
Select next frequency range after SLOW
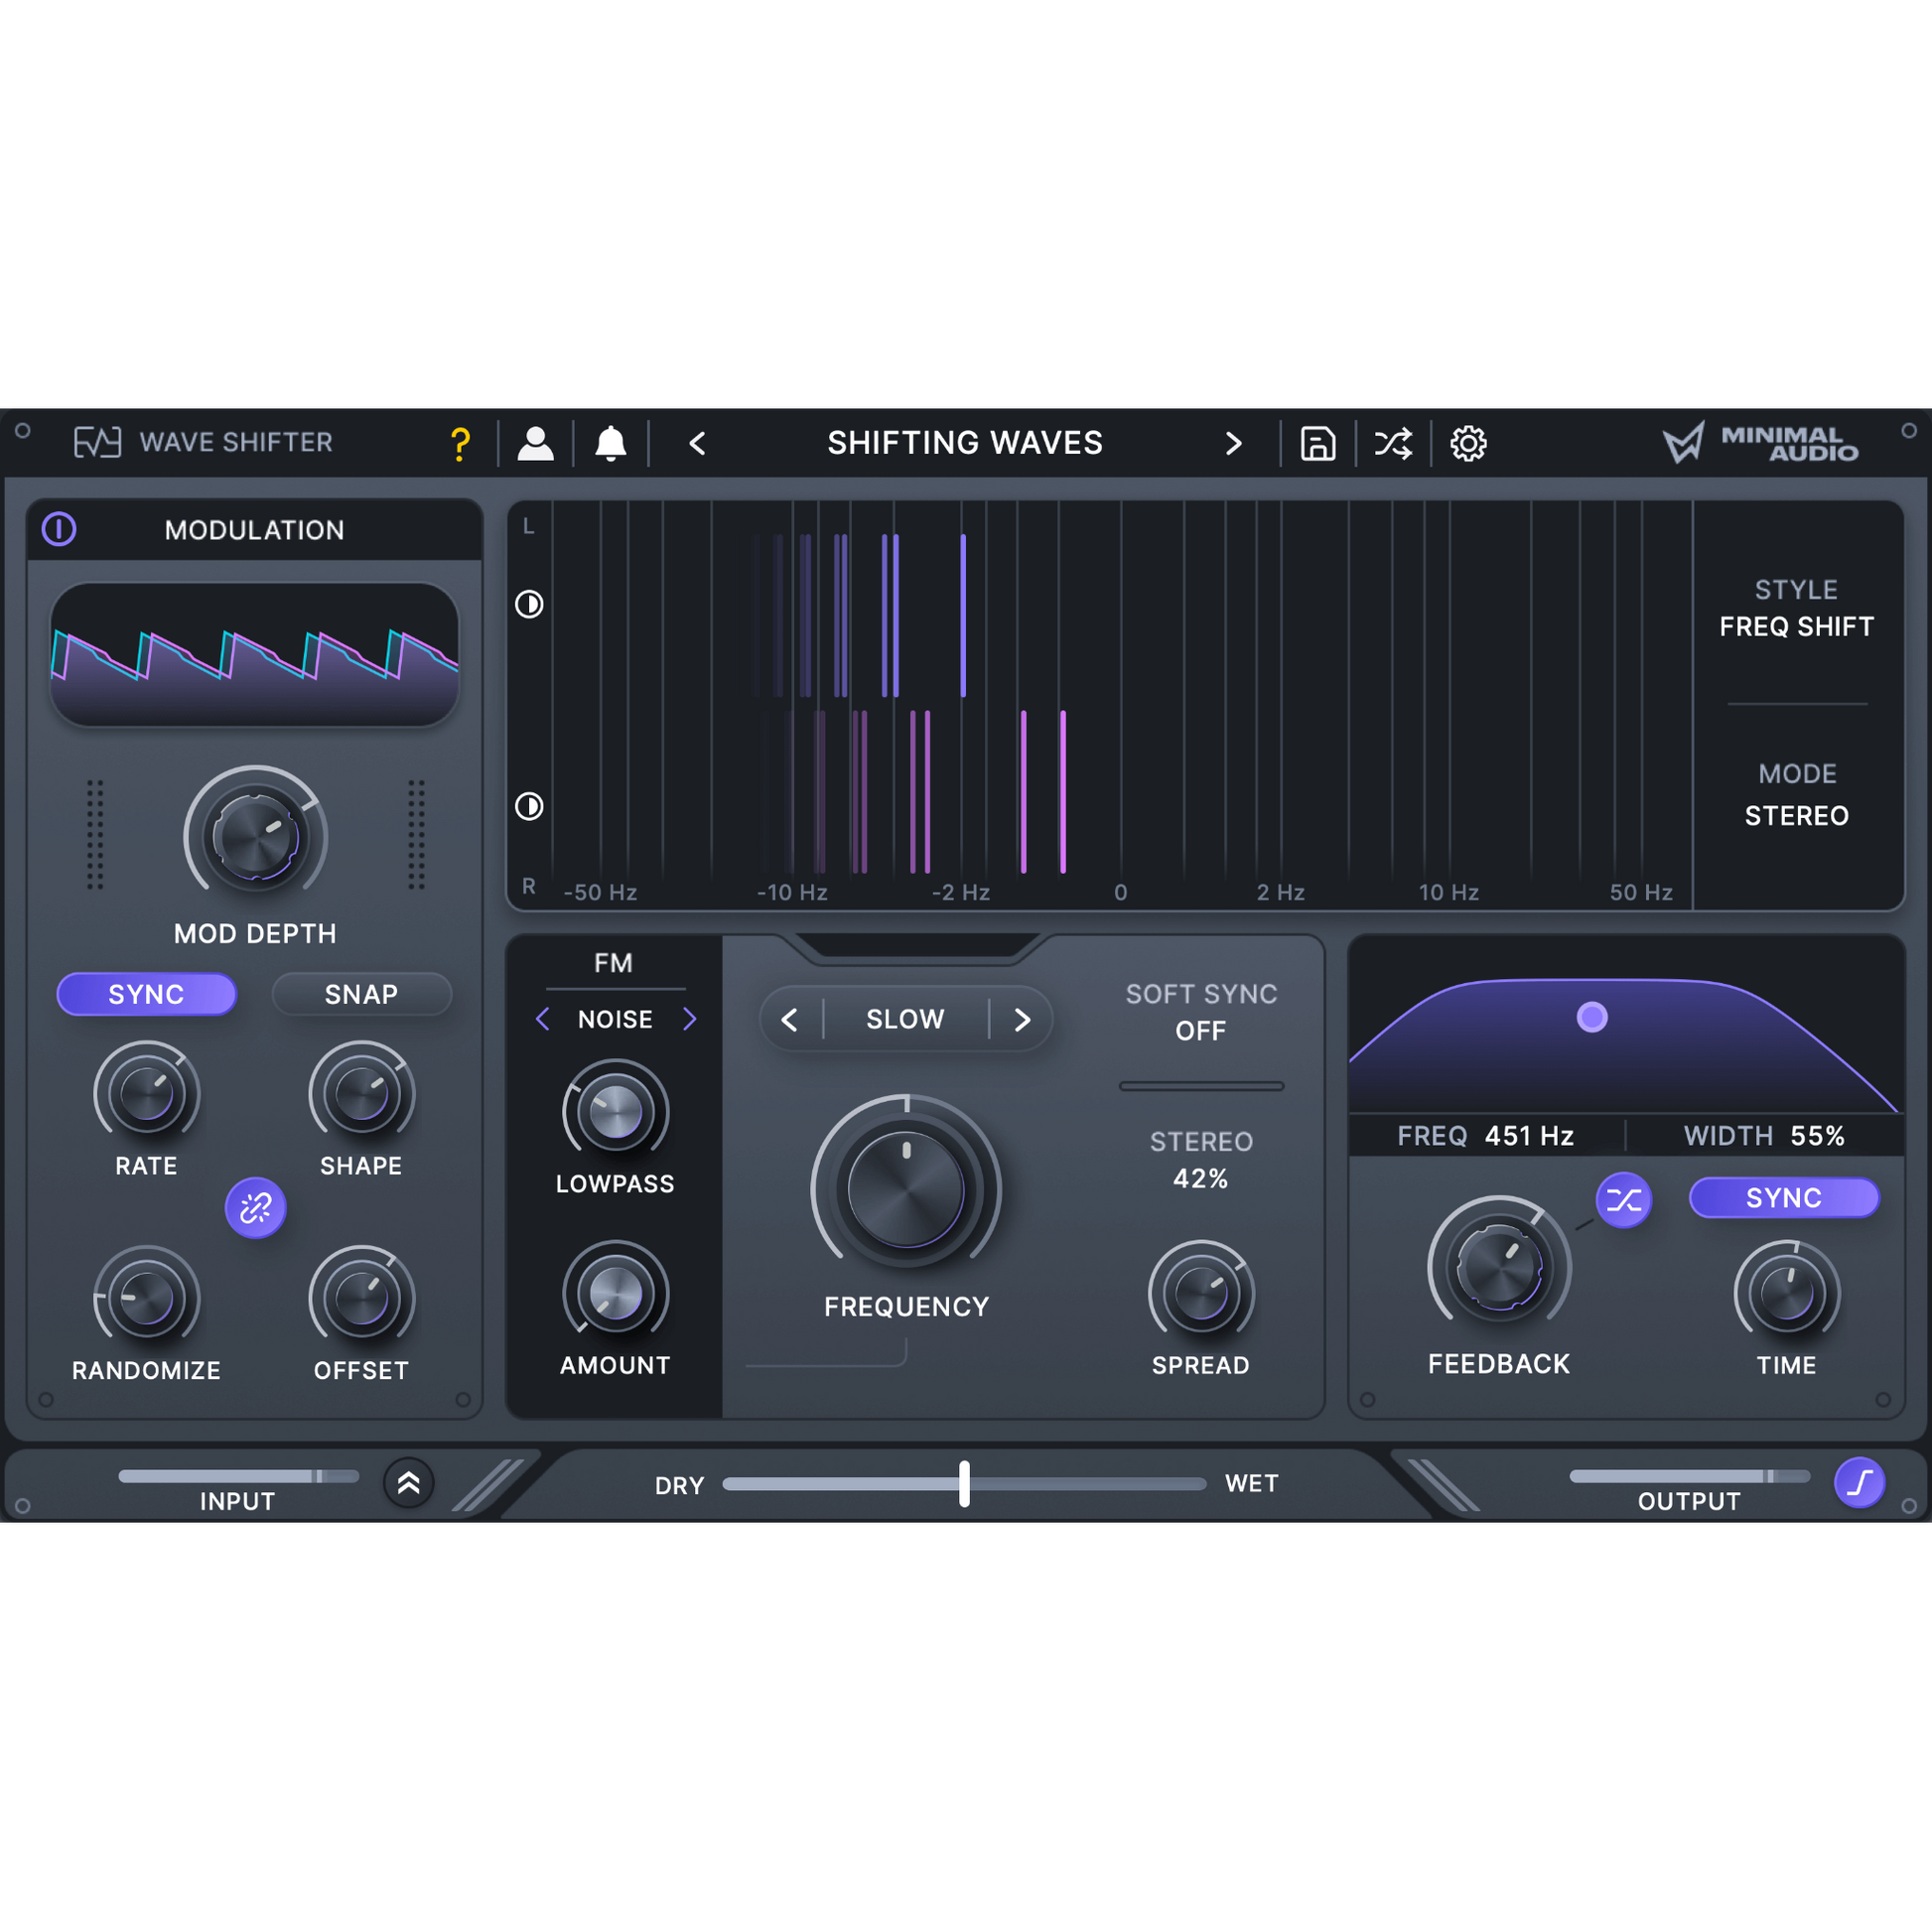point(1022,1019)
